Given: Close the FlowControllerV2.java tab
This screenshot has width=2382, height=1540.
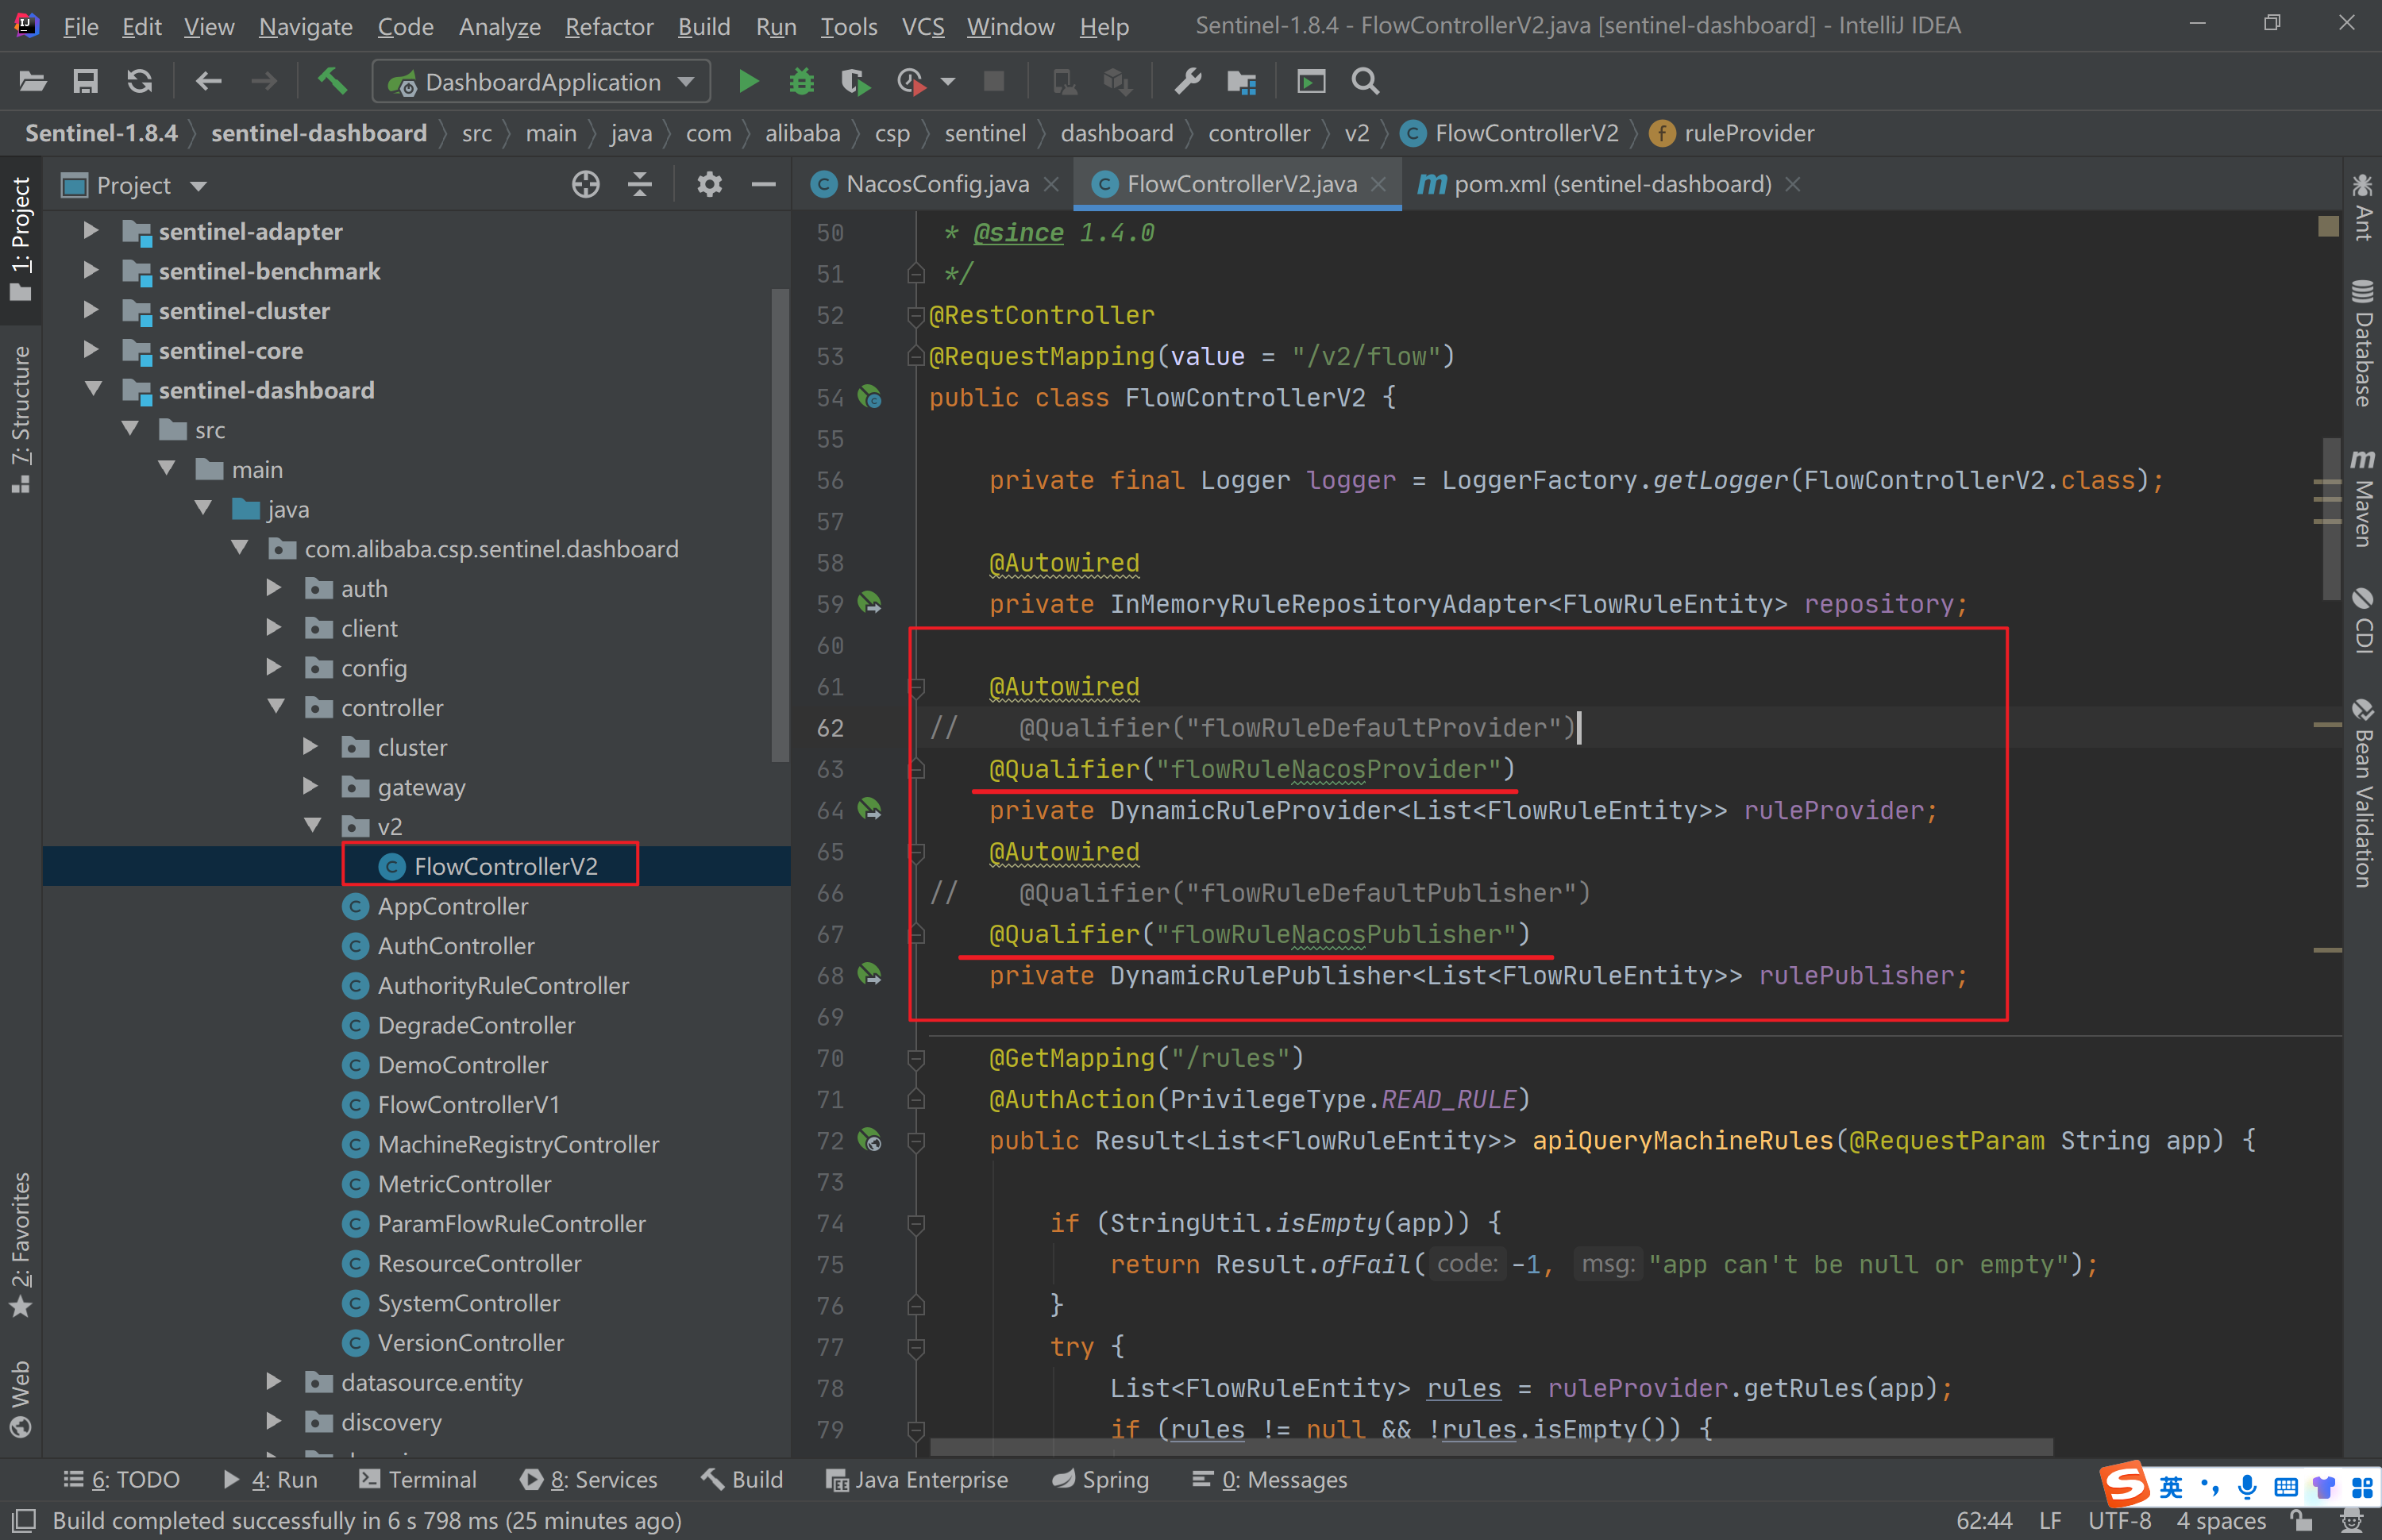Looking at the screenshot, I should 1378,184.
